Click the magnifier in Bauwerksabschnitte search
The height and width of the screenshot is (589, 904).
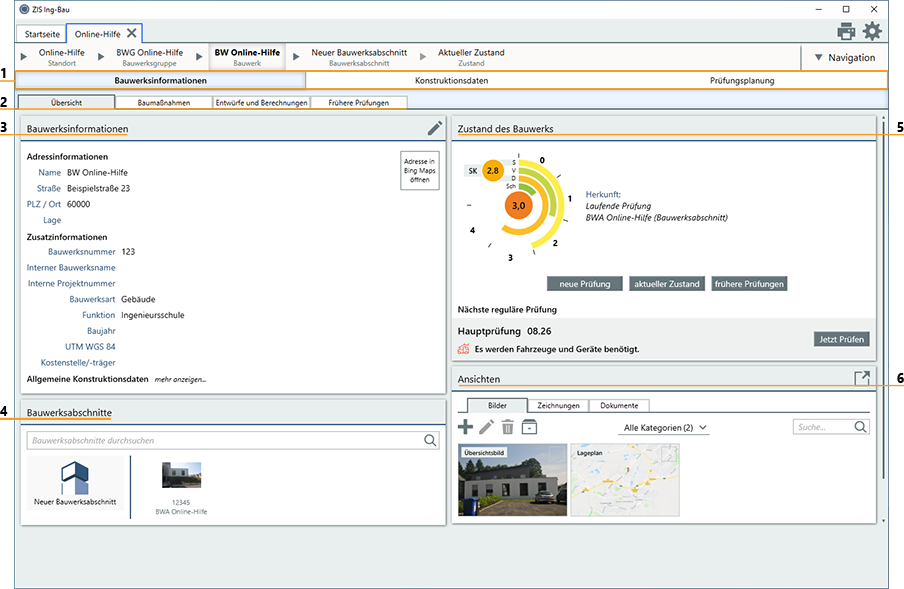430,440
